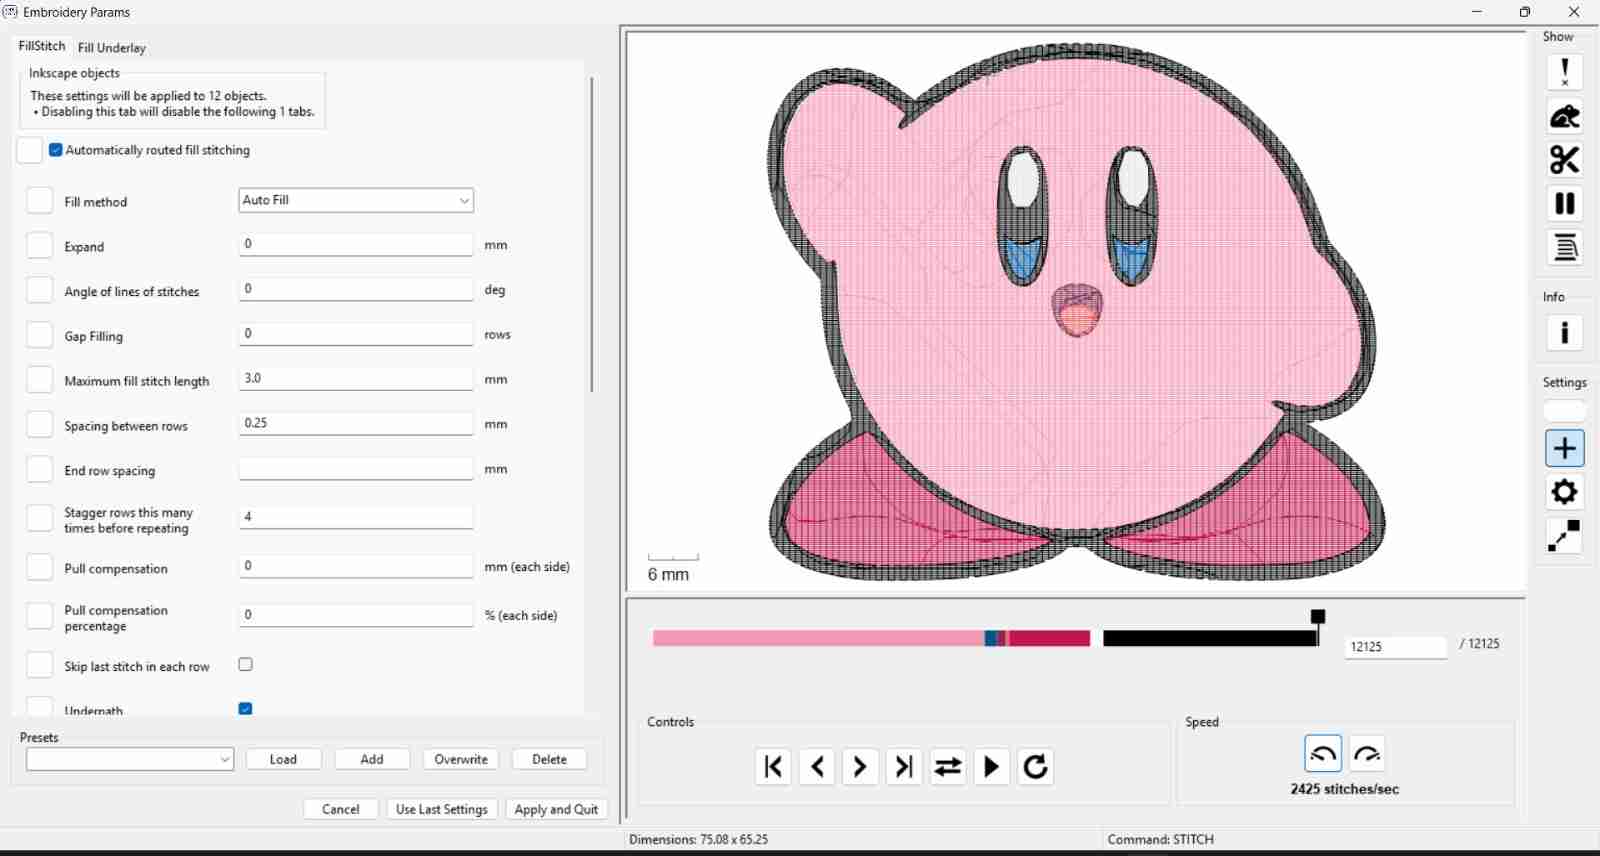Jump to next command button

click(904, 767)
